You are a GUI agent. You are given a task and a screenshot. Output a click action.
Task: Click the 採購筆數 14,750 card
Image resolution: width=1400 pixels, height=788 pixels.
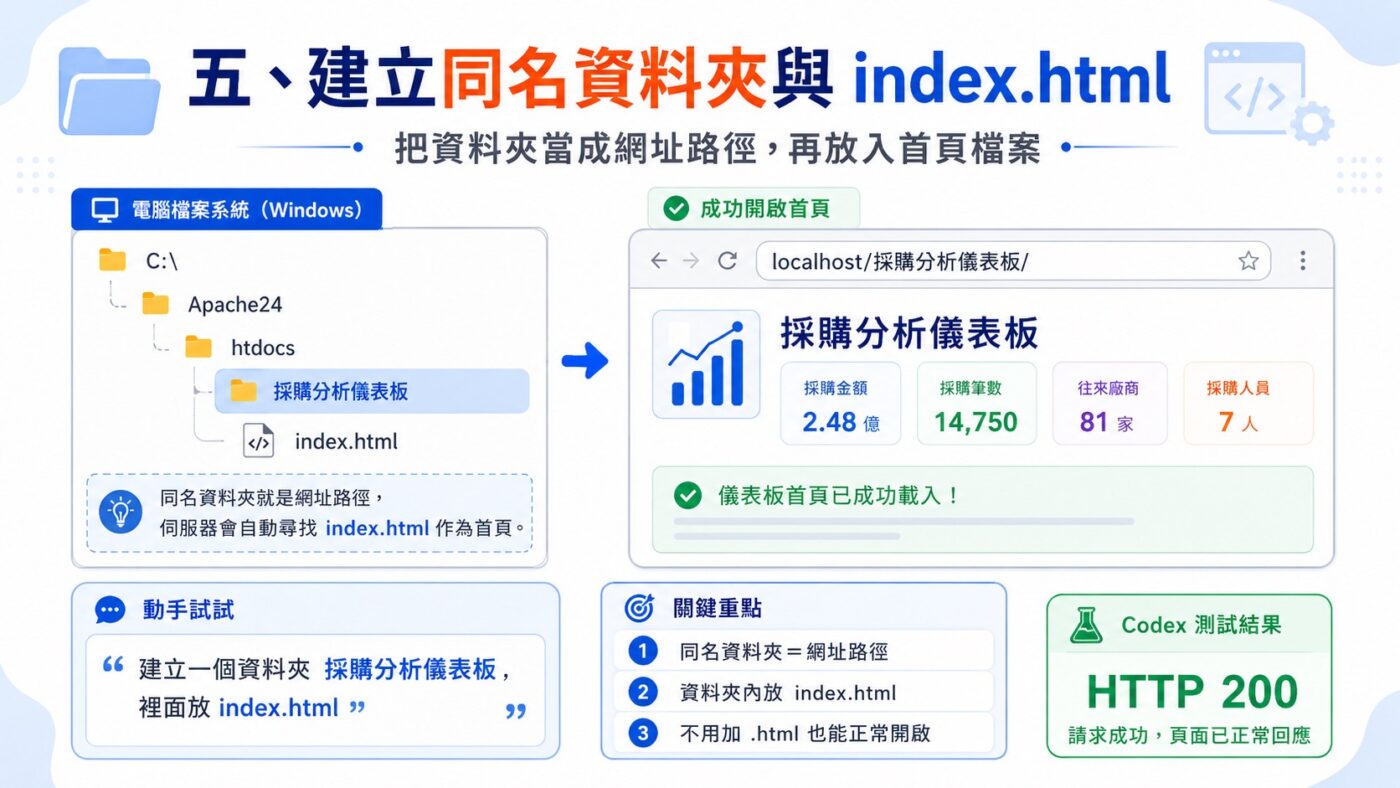pyautogui.click(x=976, y=404)
